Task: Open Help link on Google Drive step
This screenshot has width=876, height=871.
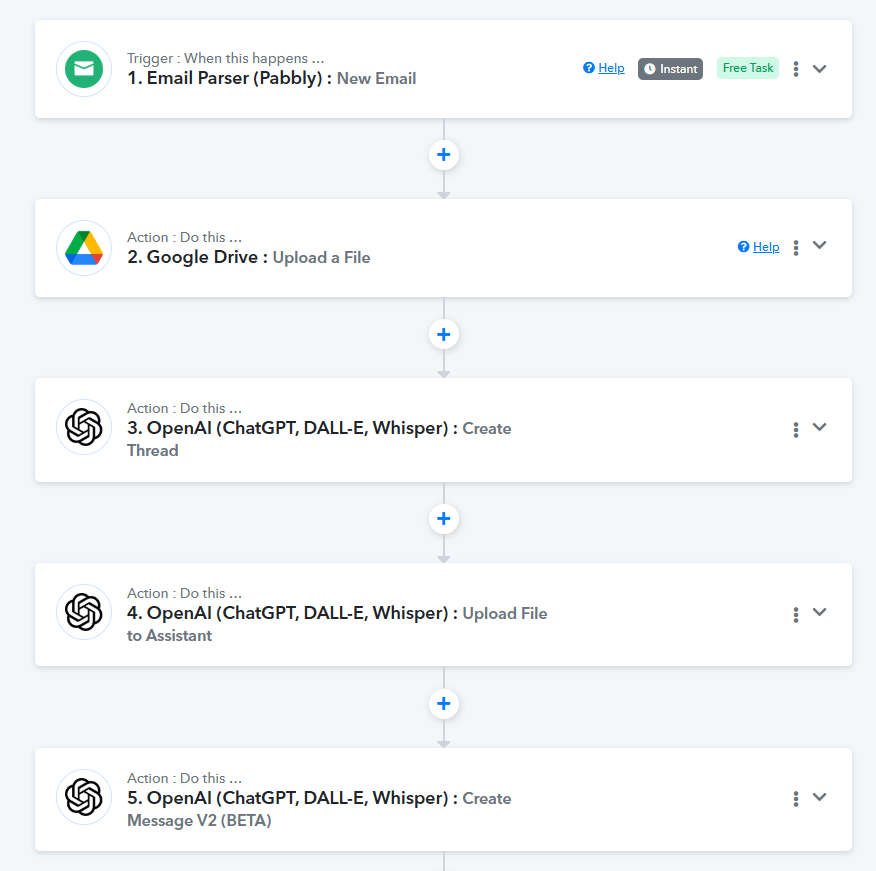Action: click(x=759, y=247)
